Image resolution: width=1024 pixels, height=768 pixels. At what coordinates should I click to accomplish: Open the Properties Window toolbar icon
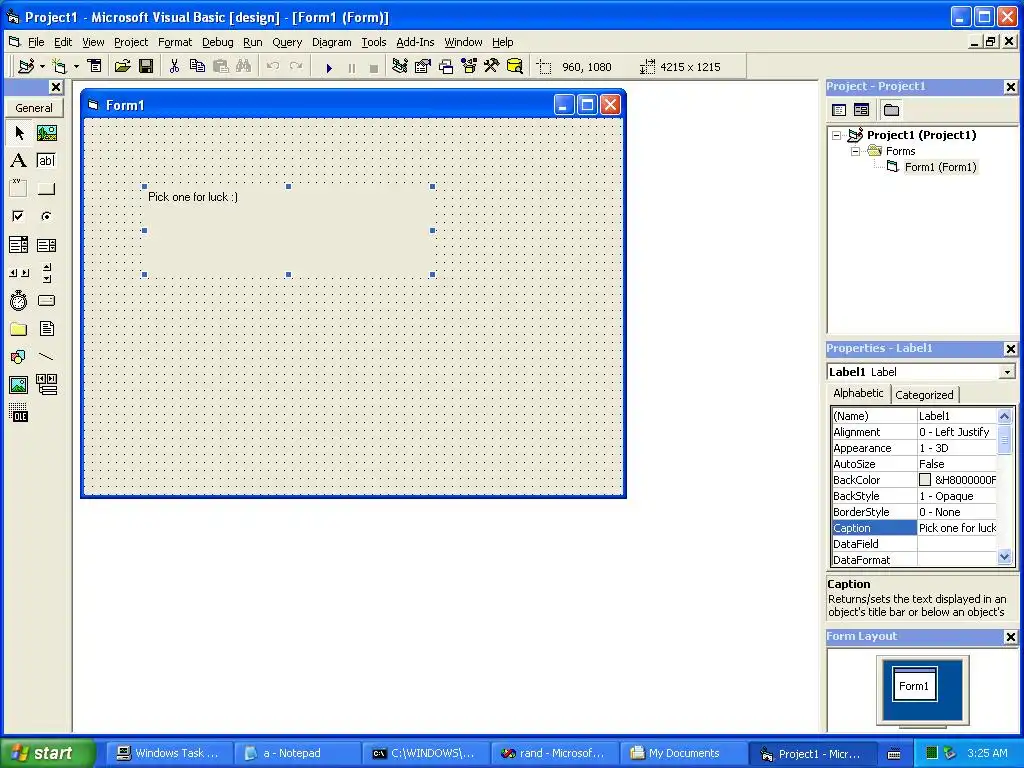click(423, 66)
